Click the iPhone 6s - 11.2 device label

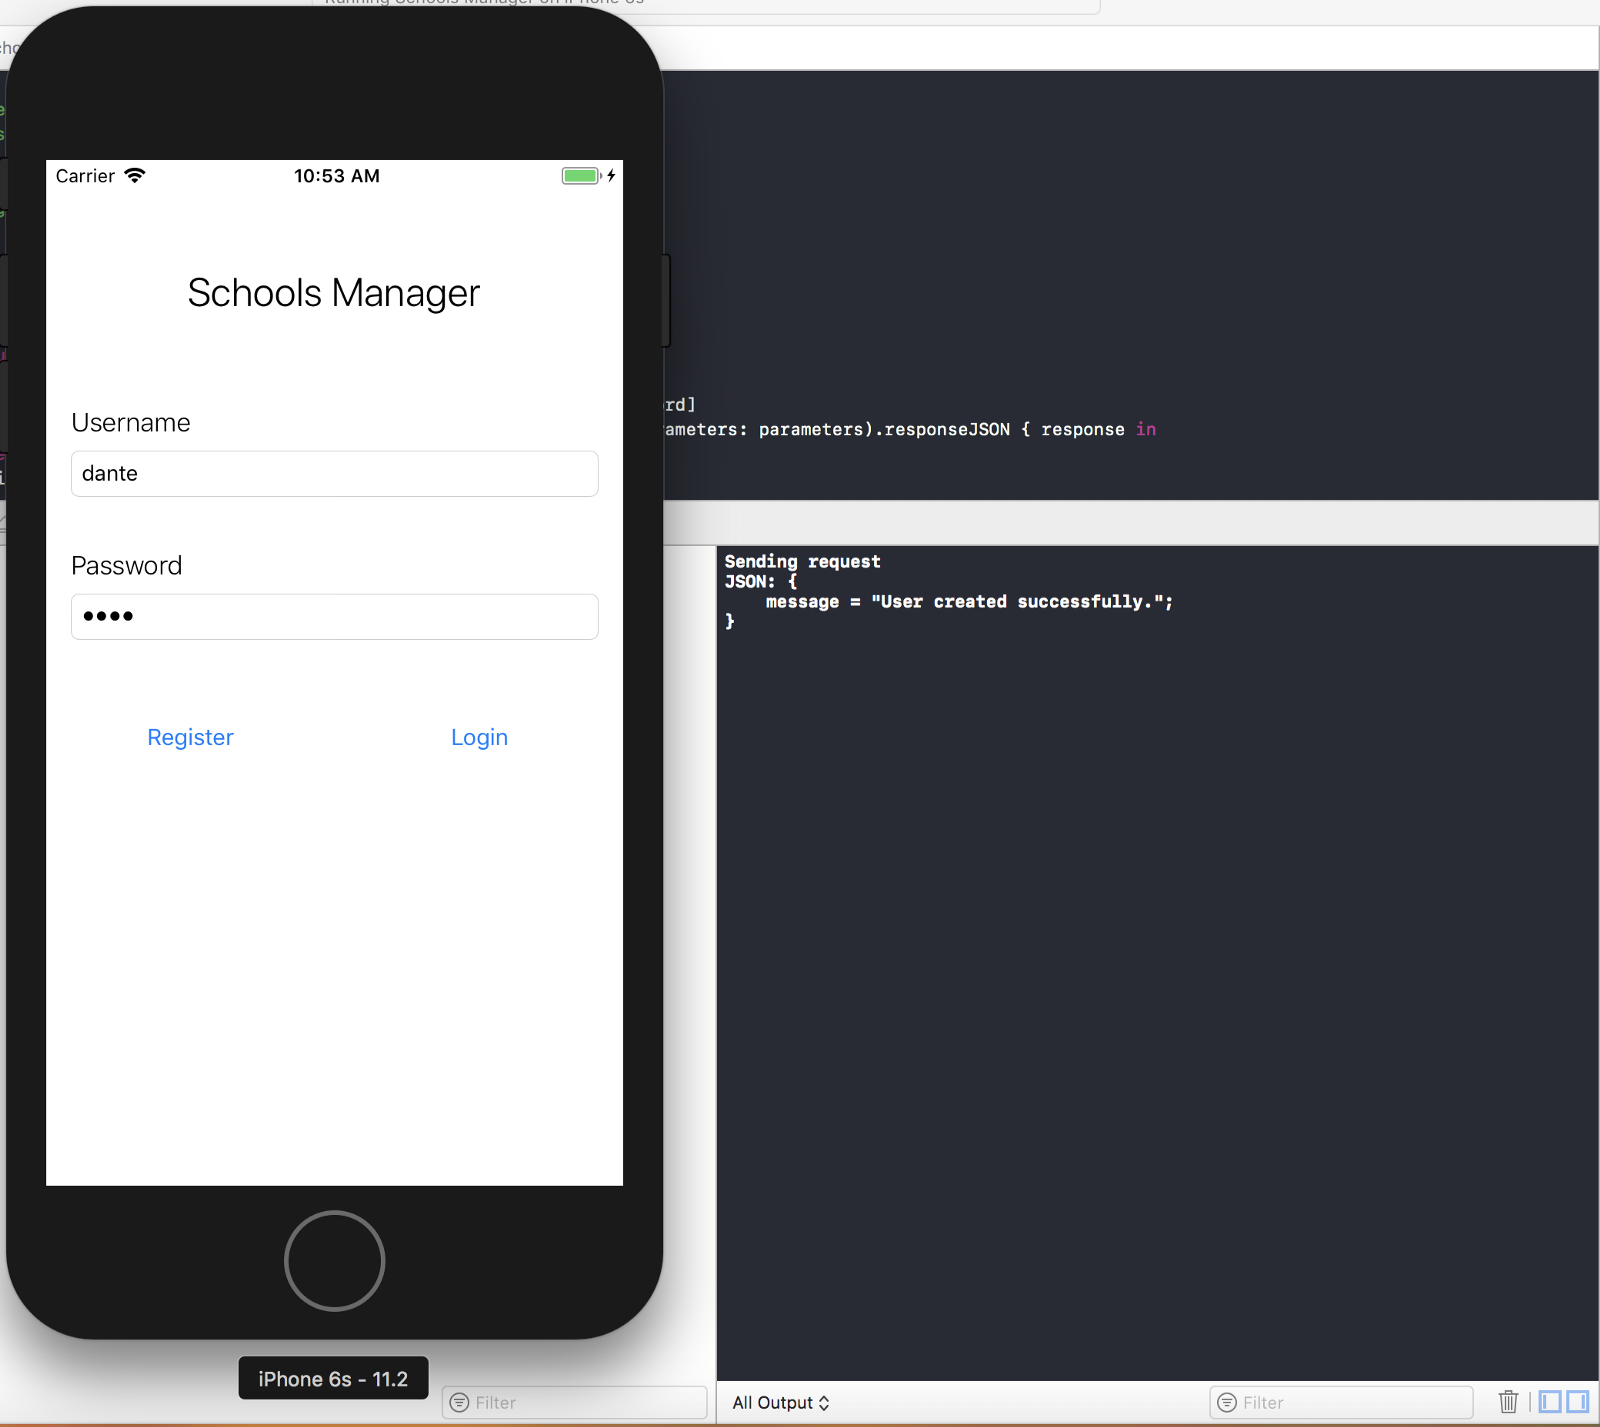pyautogui.click(x=333, y=1379)
